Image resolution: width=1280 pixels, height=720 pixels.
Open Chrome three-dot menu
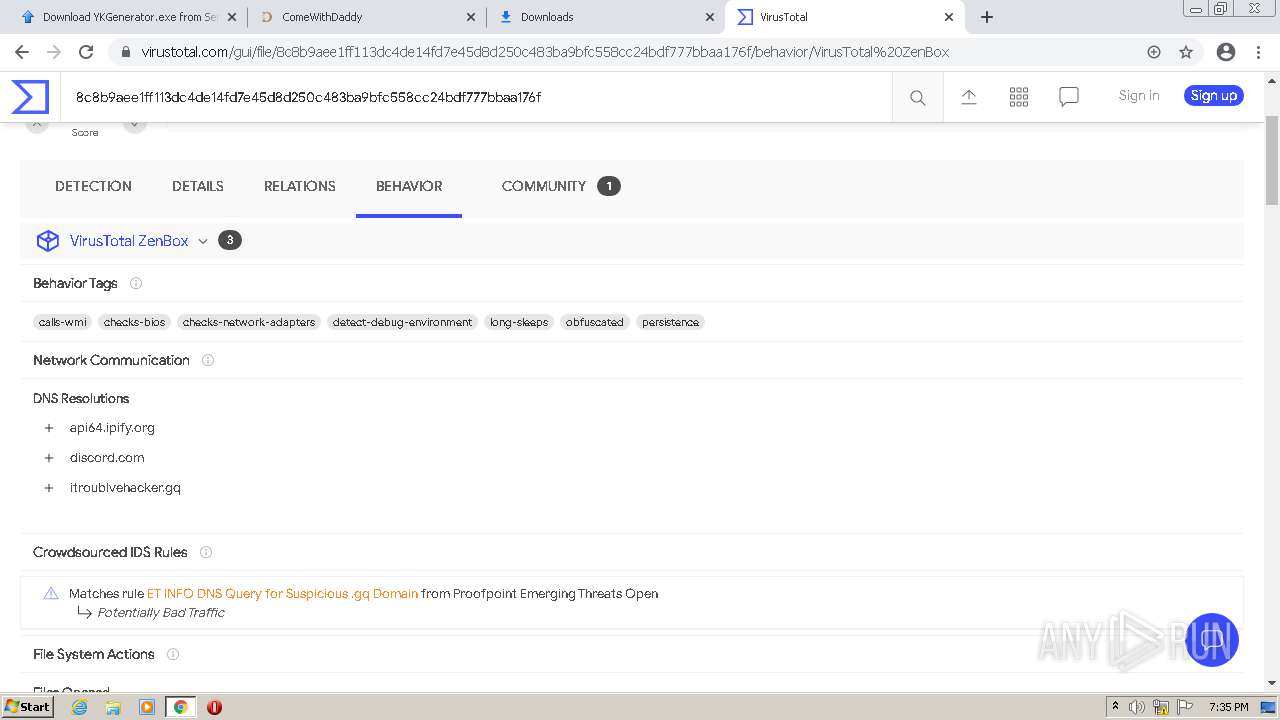tap(1259, 52)
